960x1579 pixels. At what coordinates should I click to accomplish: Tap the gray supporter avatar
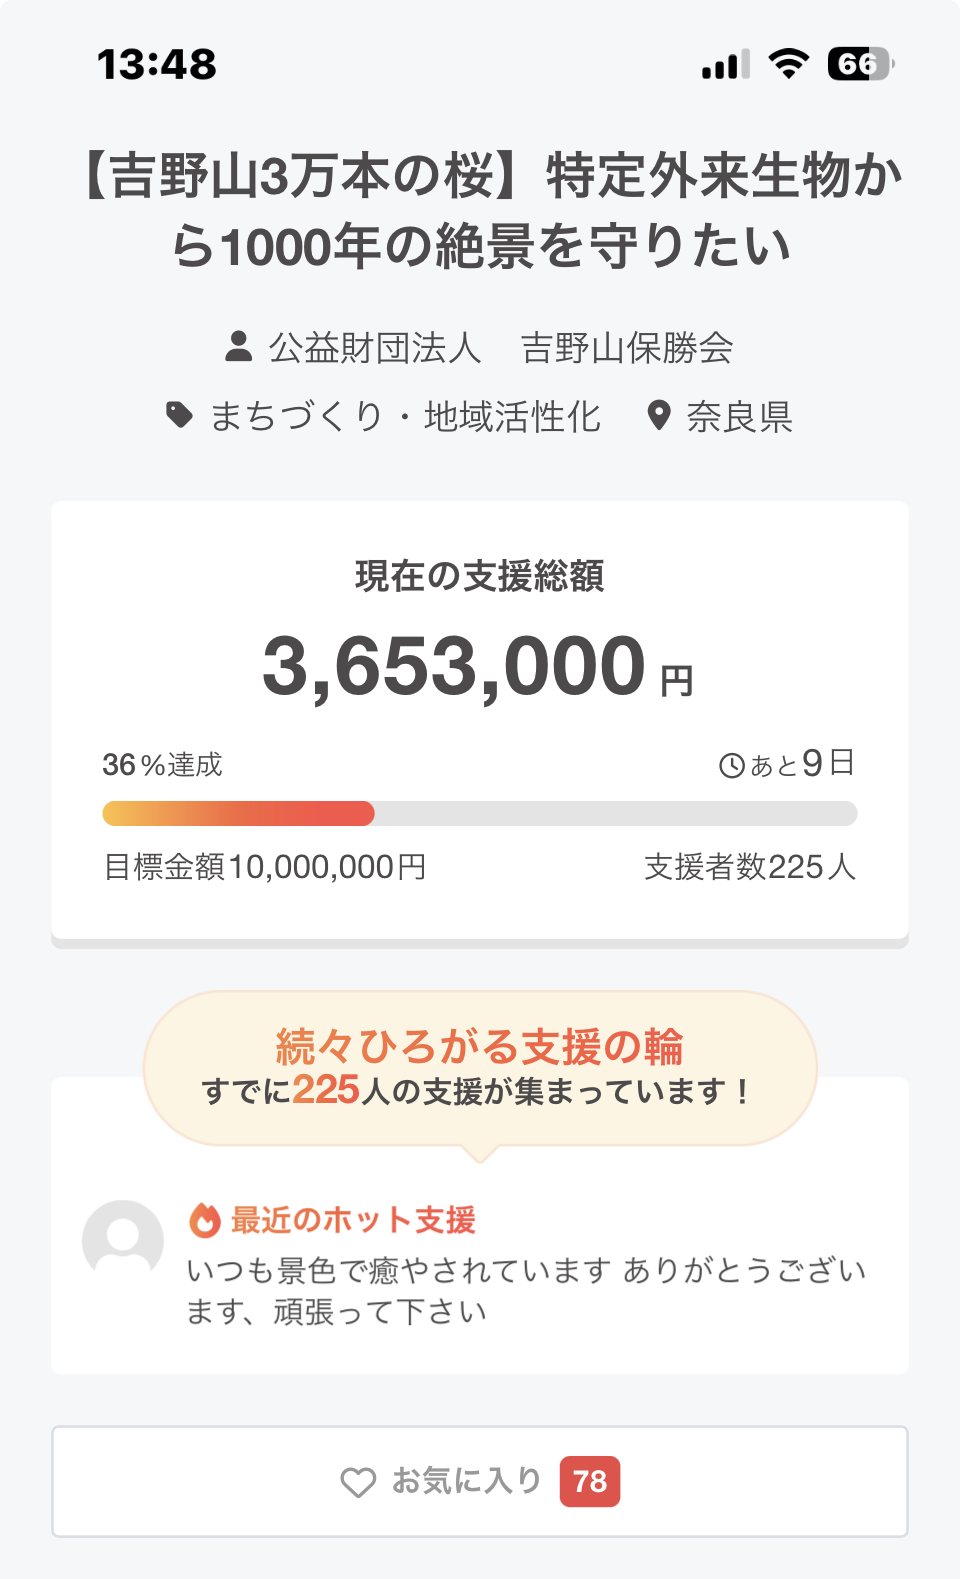click(123, 1240)
